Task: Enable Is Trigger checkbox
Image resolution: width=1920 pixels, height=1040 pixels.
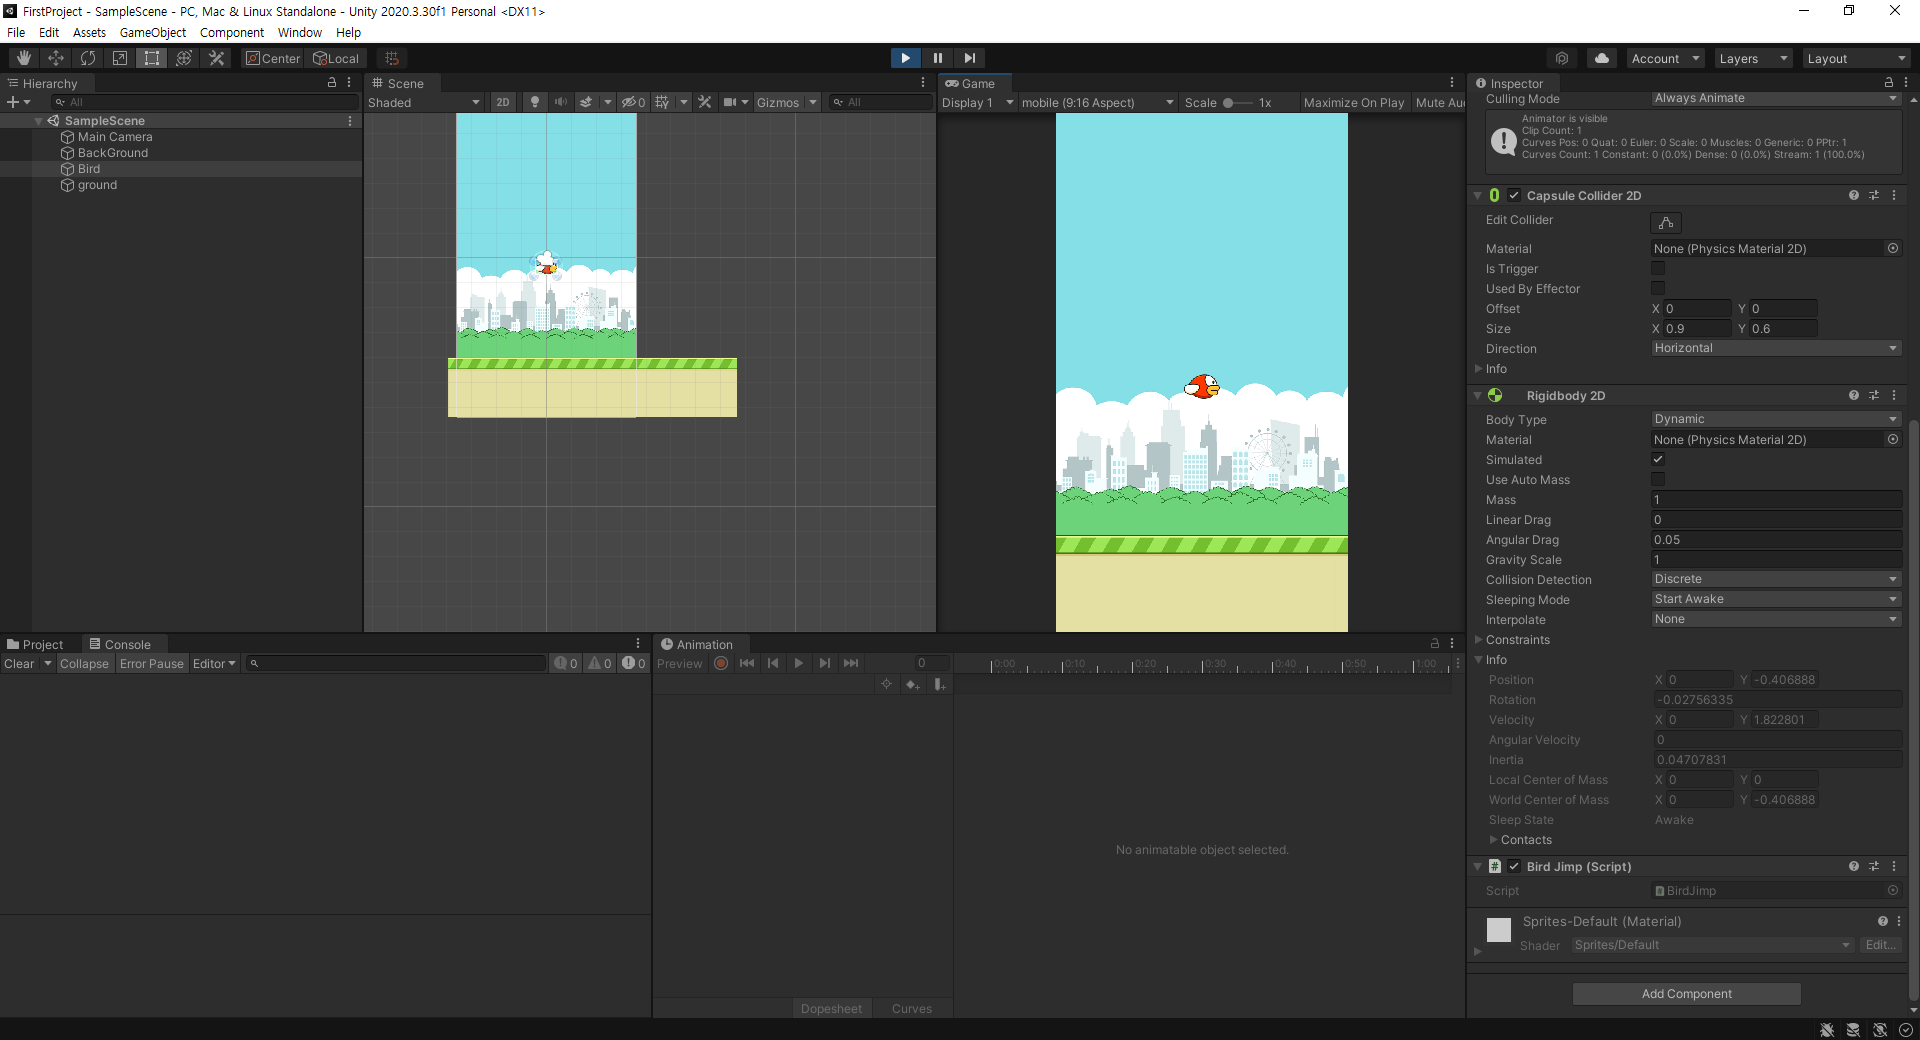Action: click(1658, 268)
